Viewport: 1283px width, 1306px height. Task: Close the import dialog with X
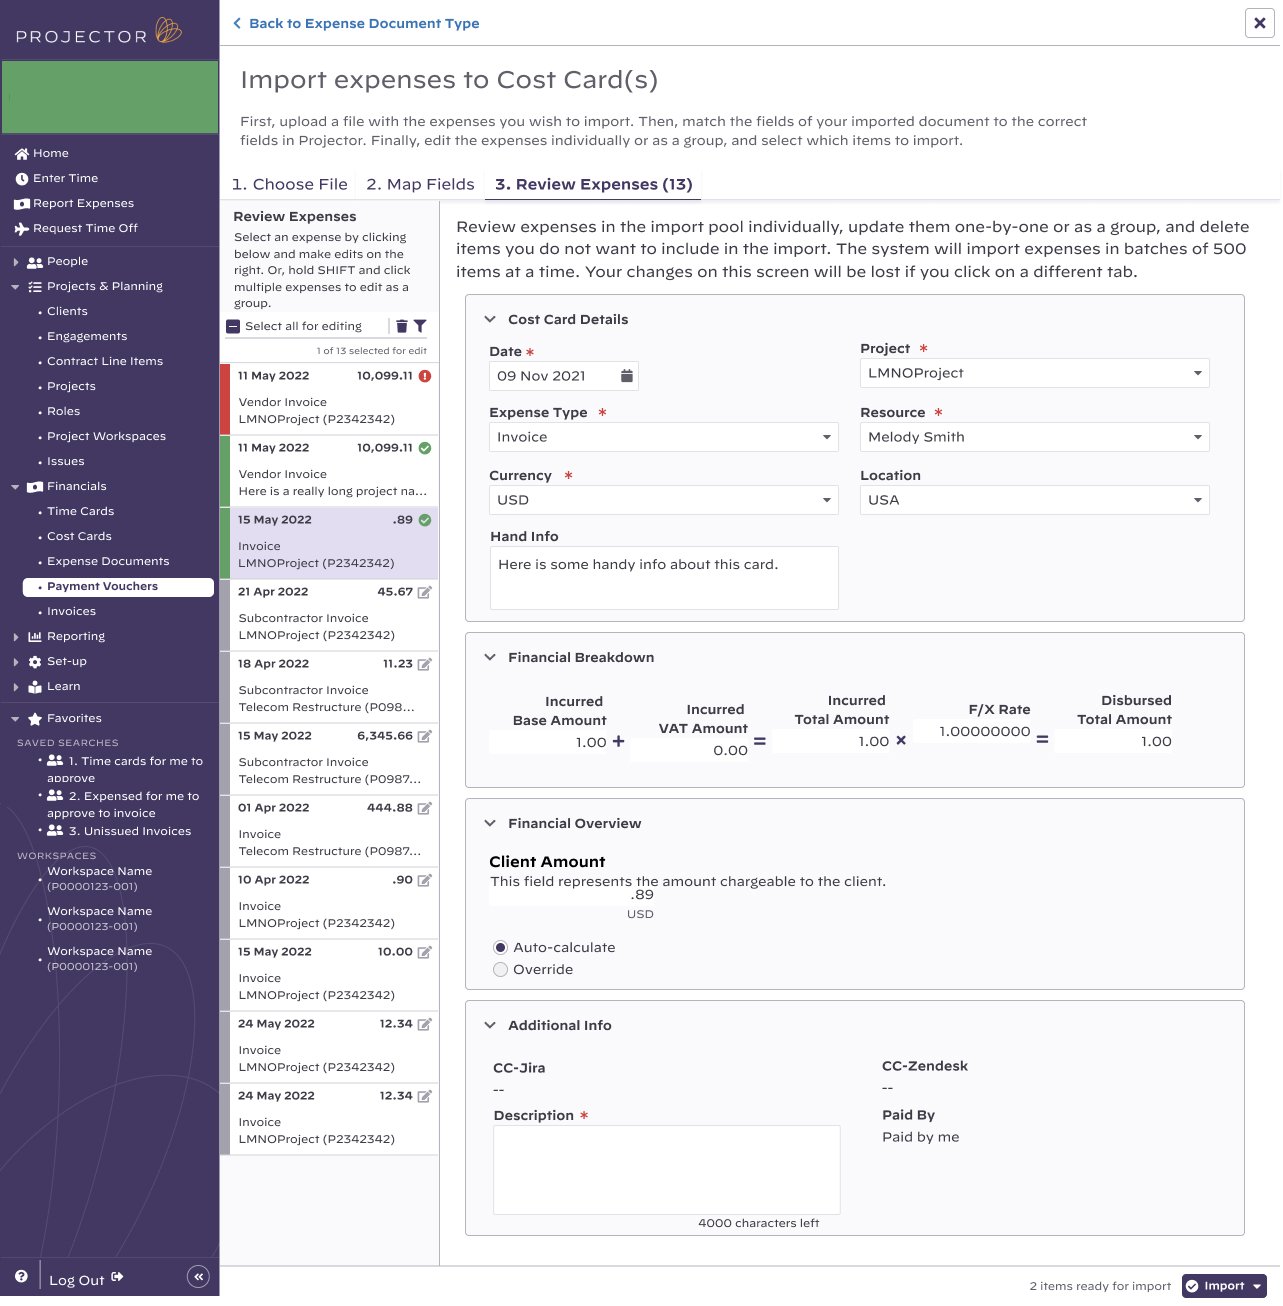tap(1260, 23)
